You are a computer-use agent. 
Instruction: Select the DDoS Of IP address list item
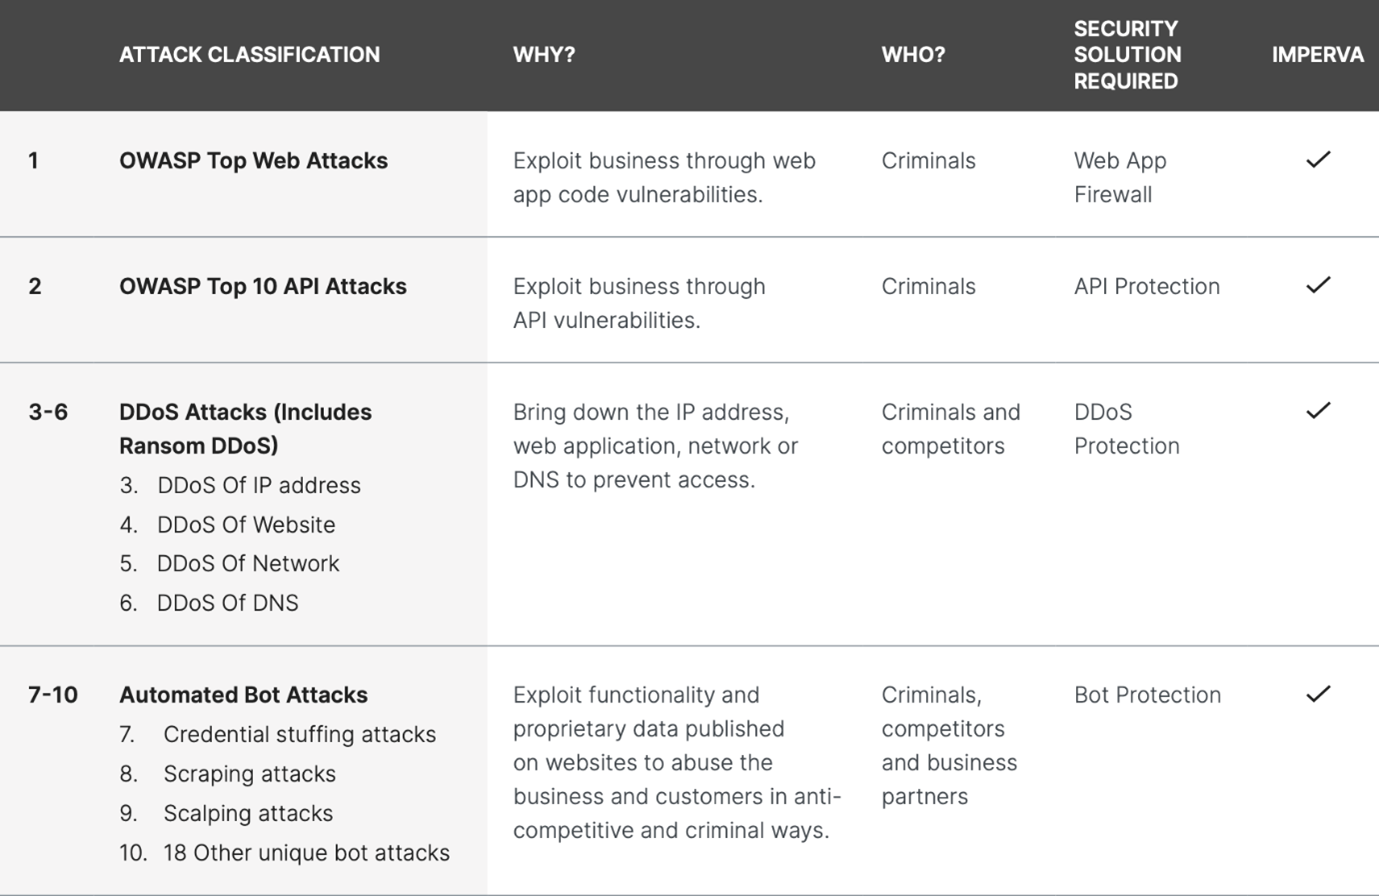[x=240, y=486]
